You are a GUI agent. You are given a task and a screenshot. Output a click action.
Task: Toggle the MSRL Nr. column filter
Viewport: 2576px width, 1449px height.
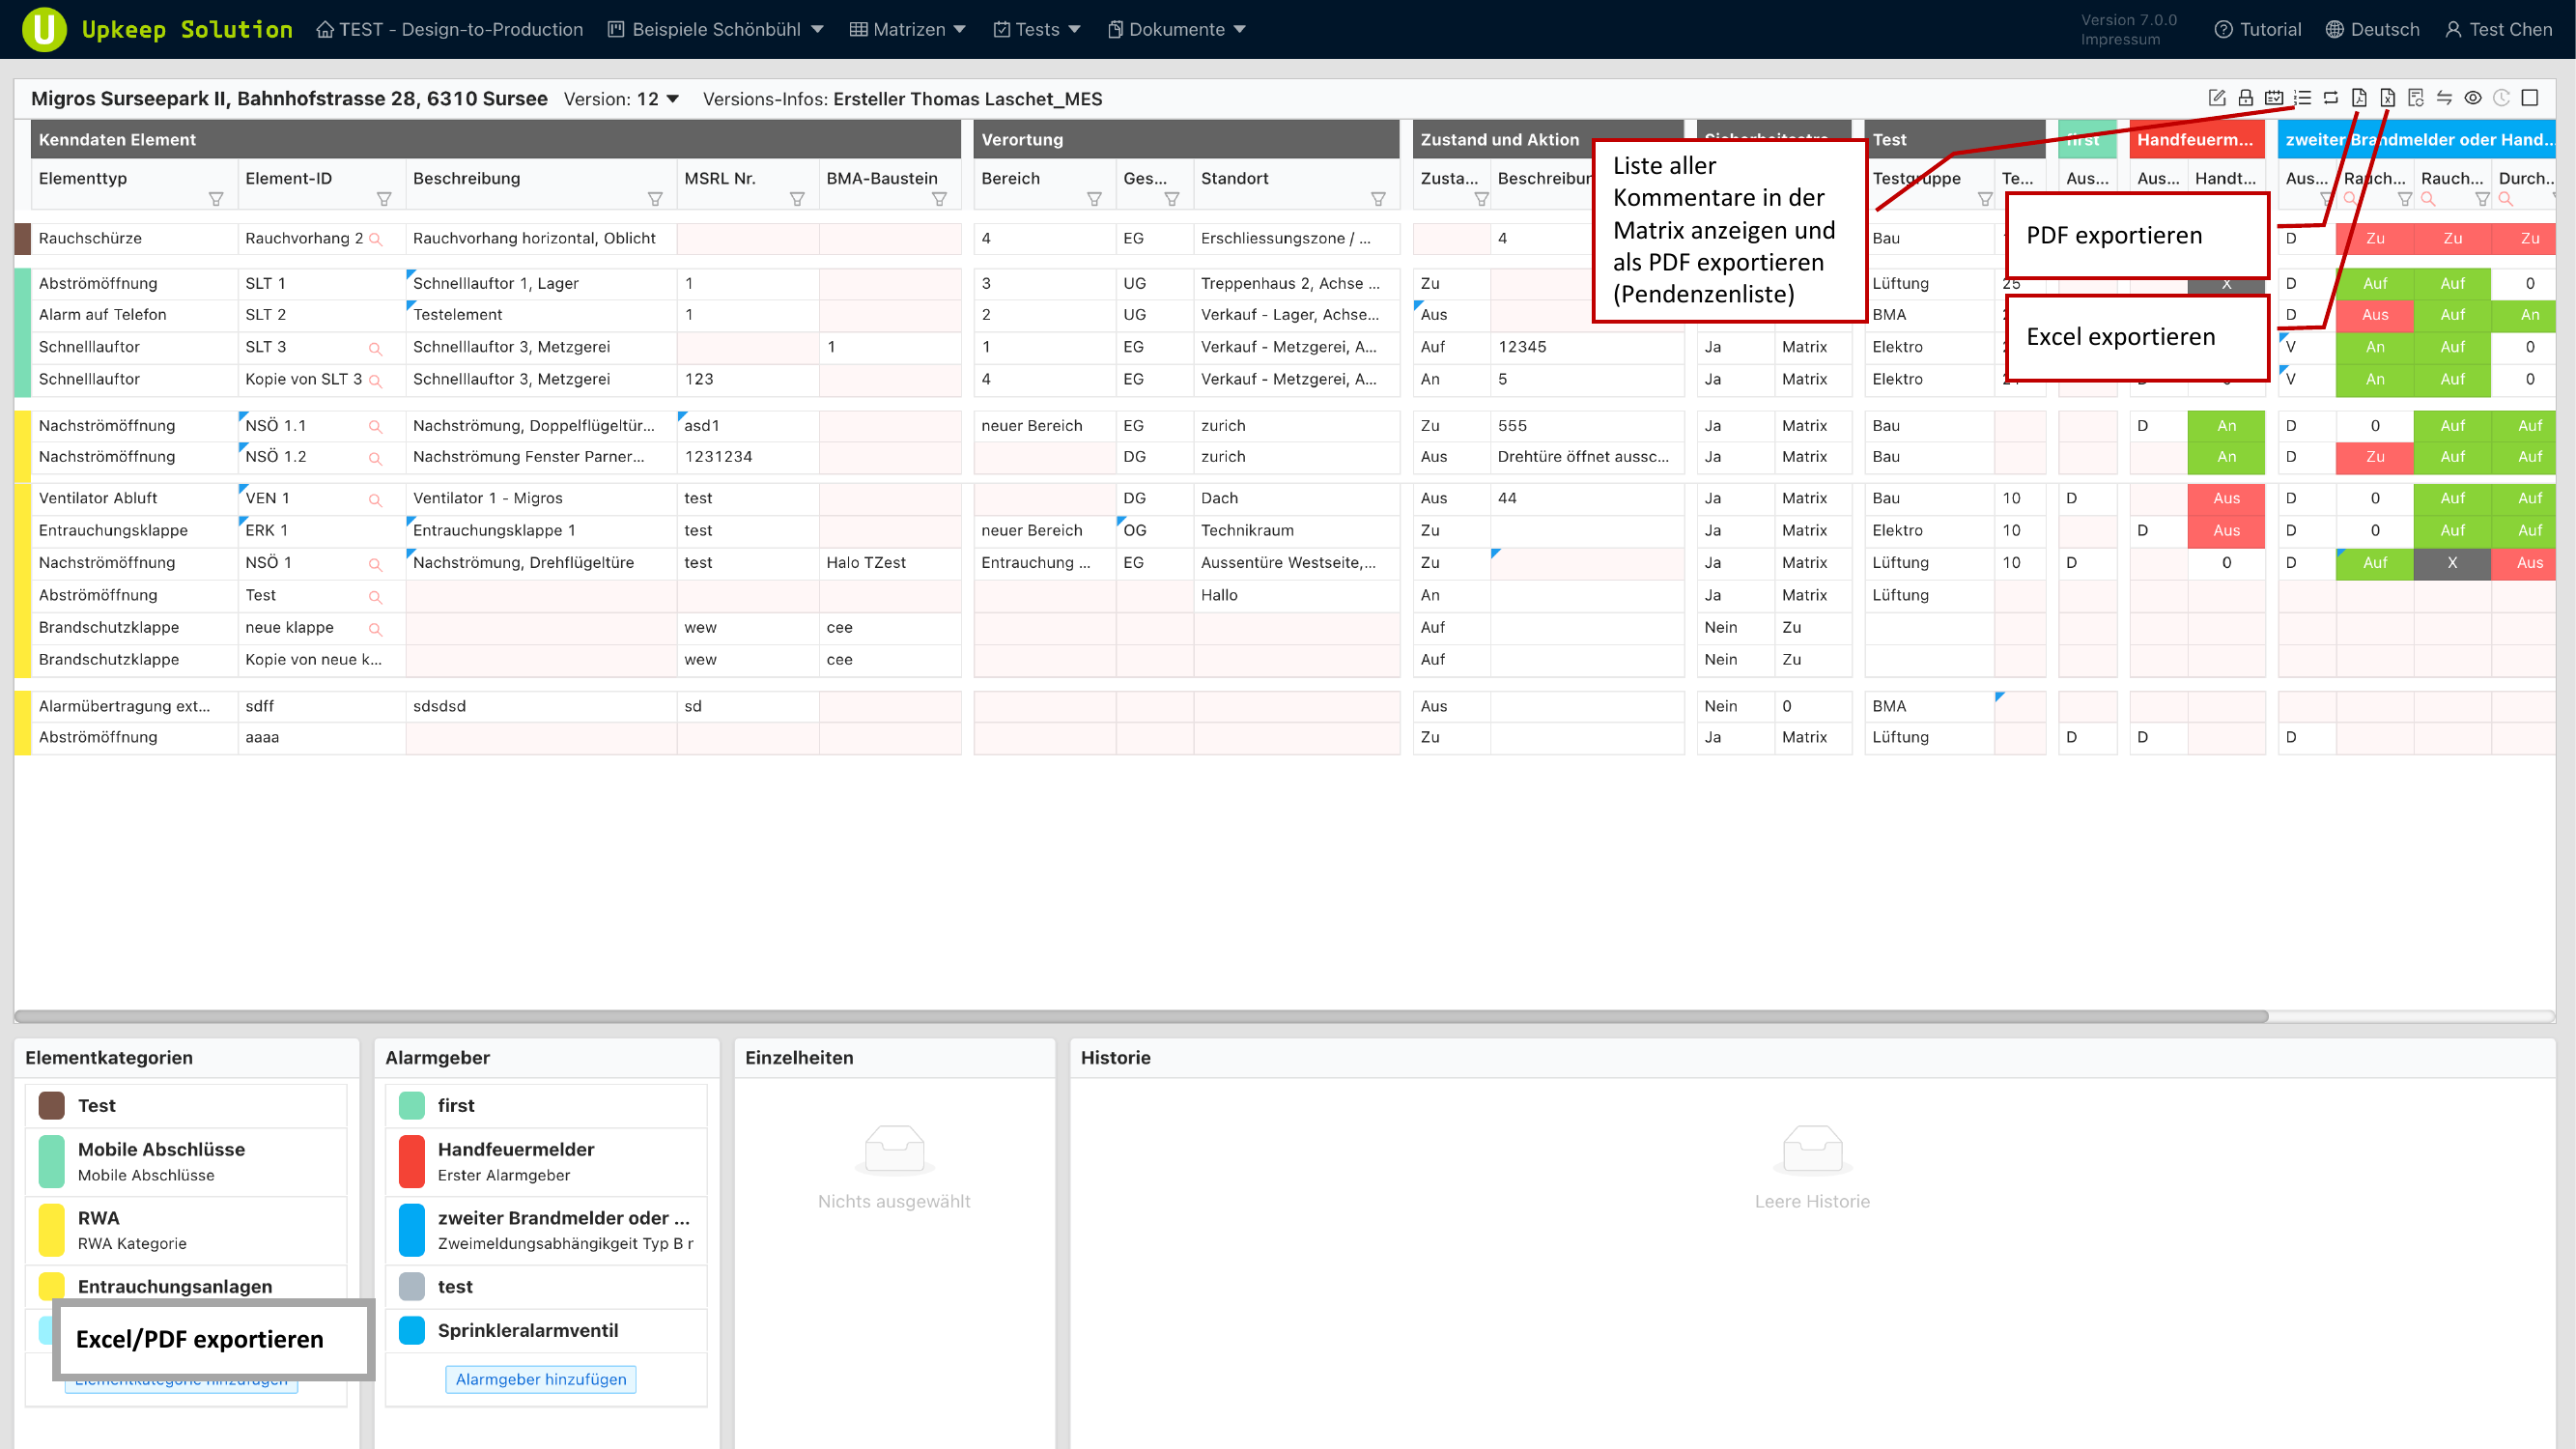point(798,199)
